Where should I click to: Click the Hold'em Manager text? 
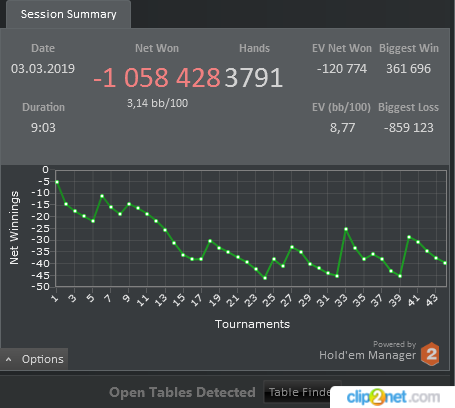click(x=367, y=355)
